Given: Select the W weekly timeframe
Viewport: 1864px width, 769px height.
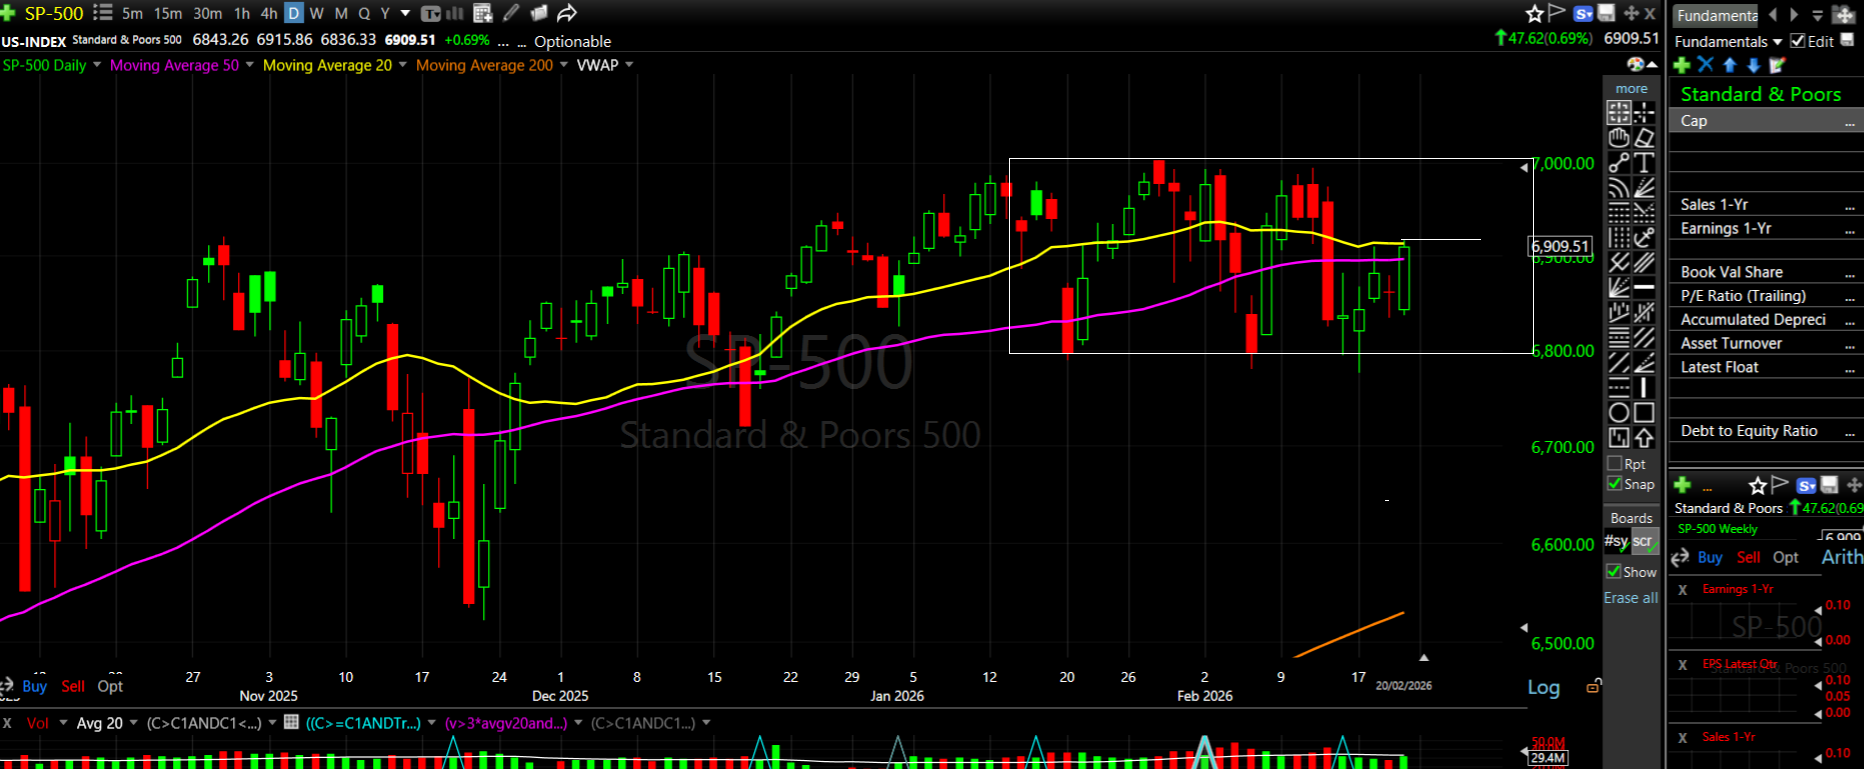Looking at the screenshot, I should [x=317, y=13].
